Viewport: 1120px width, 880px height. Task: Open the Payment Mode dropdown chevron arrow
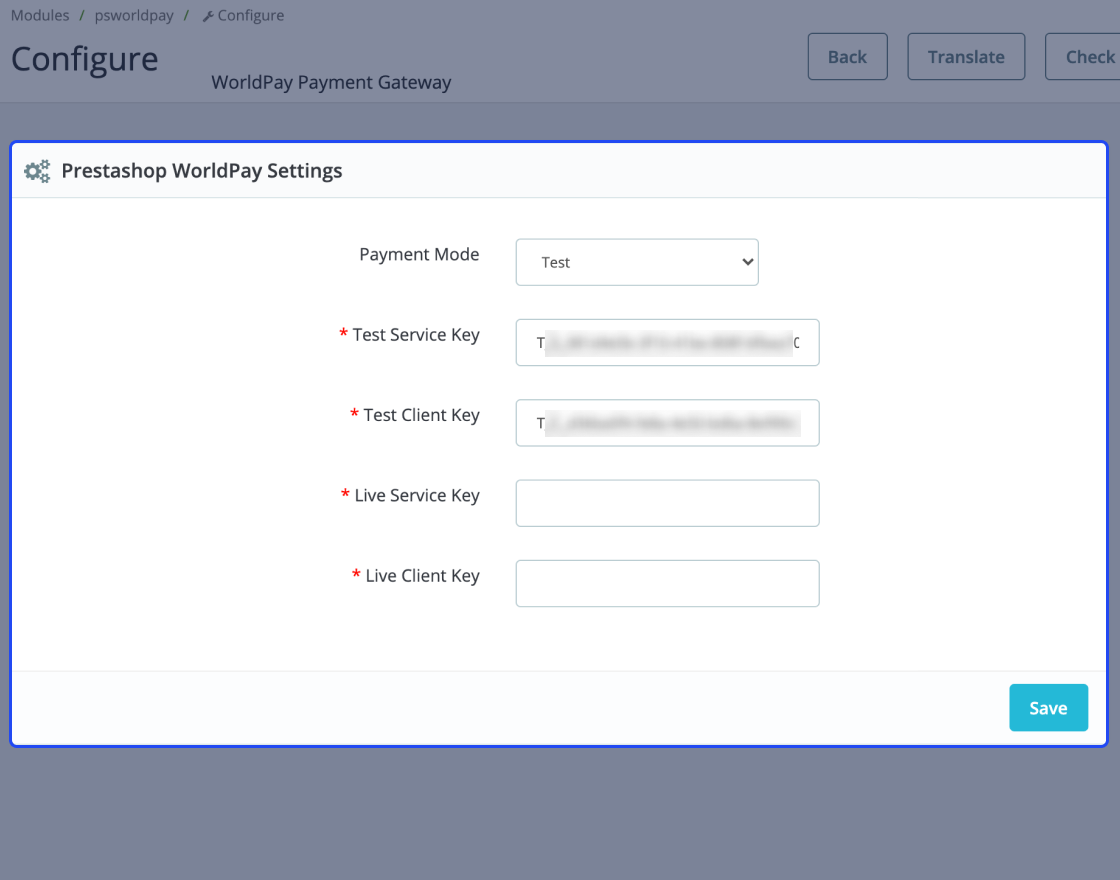tap(747, 261)
